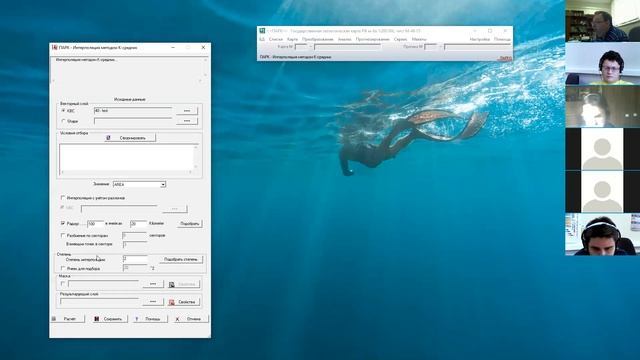
Task: Select the Shape vector layer radio button
Action: [x=63, y=121]
